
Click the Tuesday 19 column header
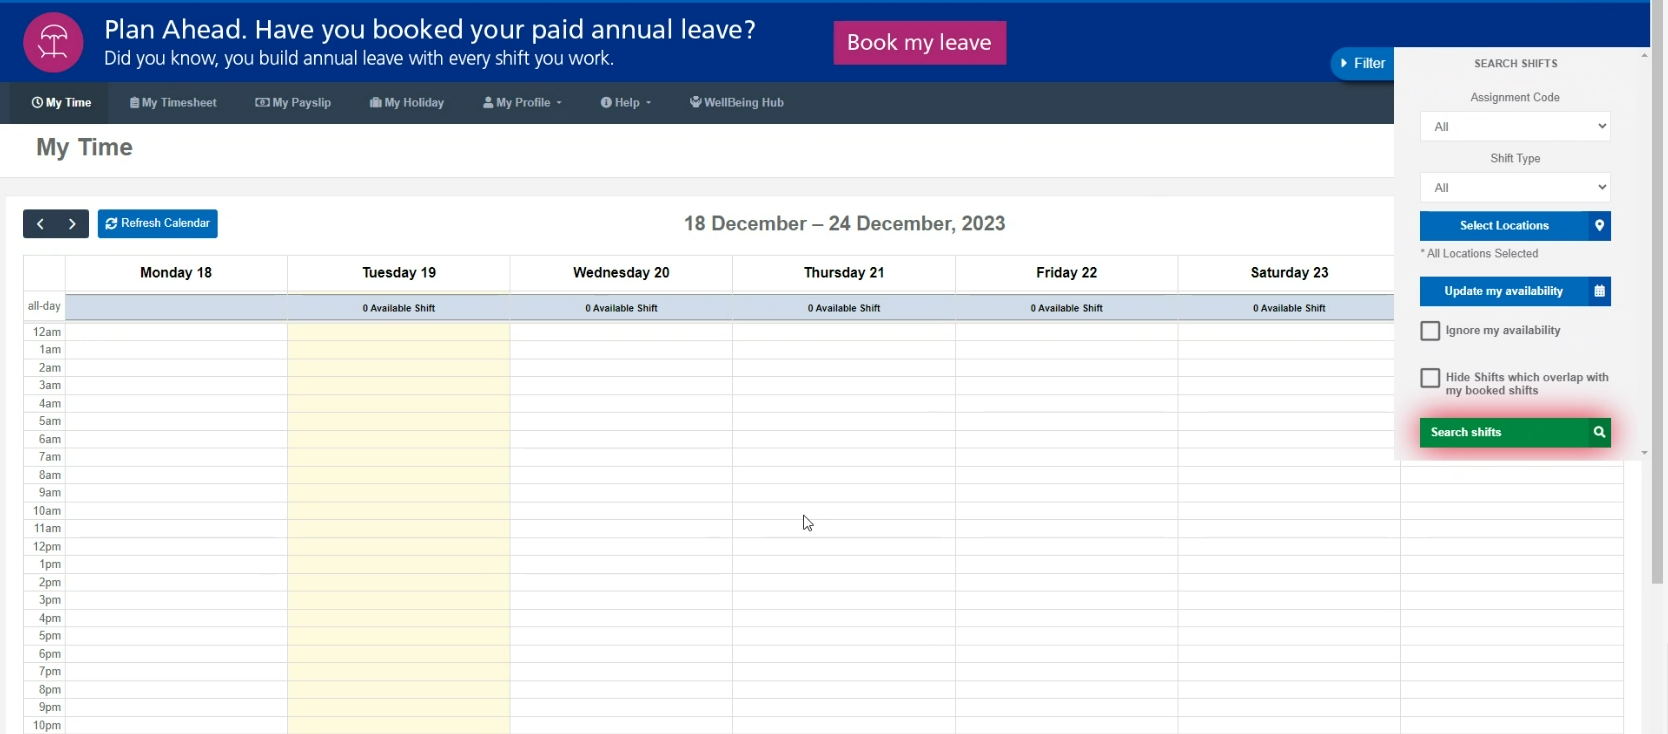click(x=399, y=273)
